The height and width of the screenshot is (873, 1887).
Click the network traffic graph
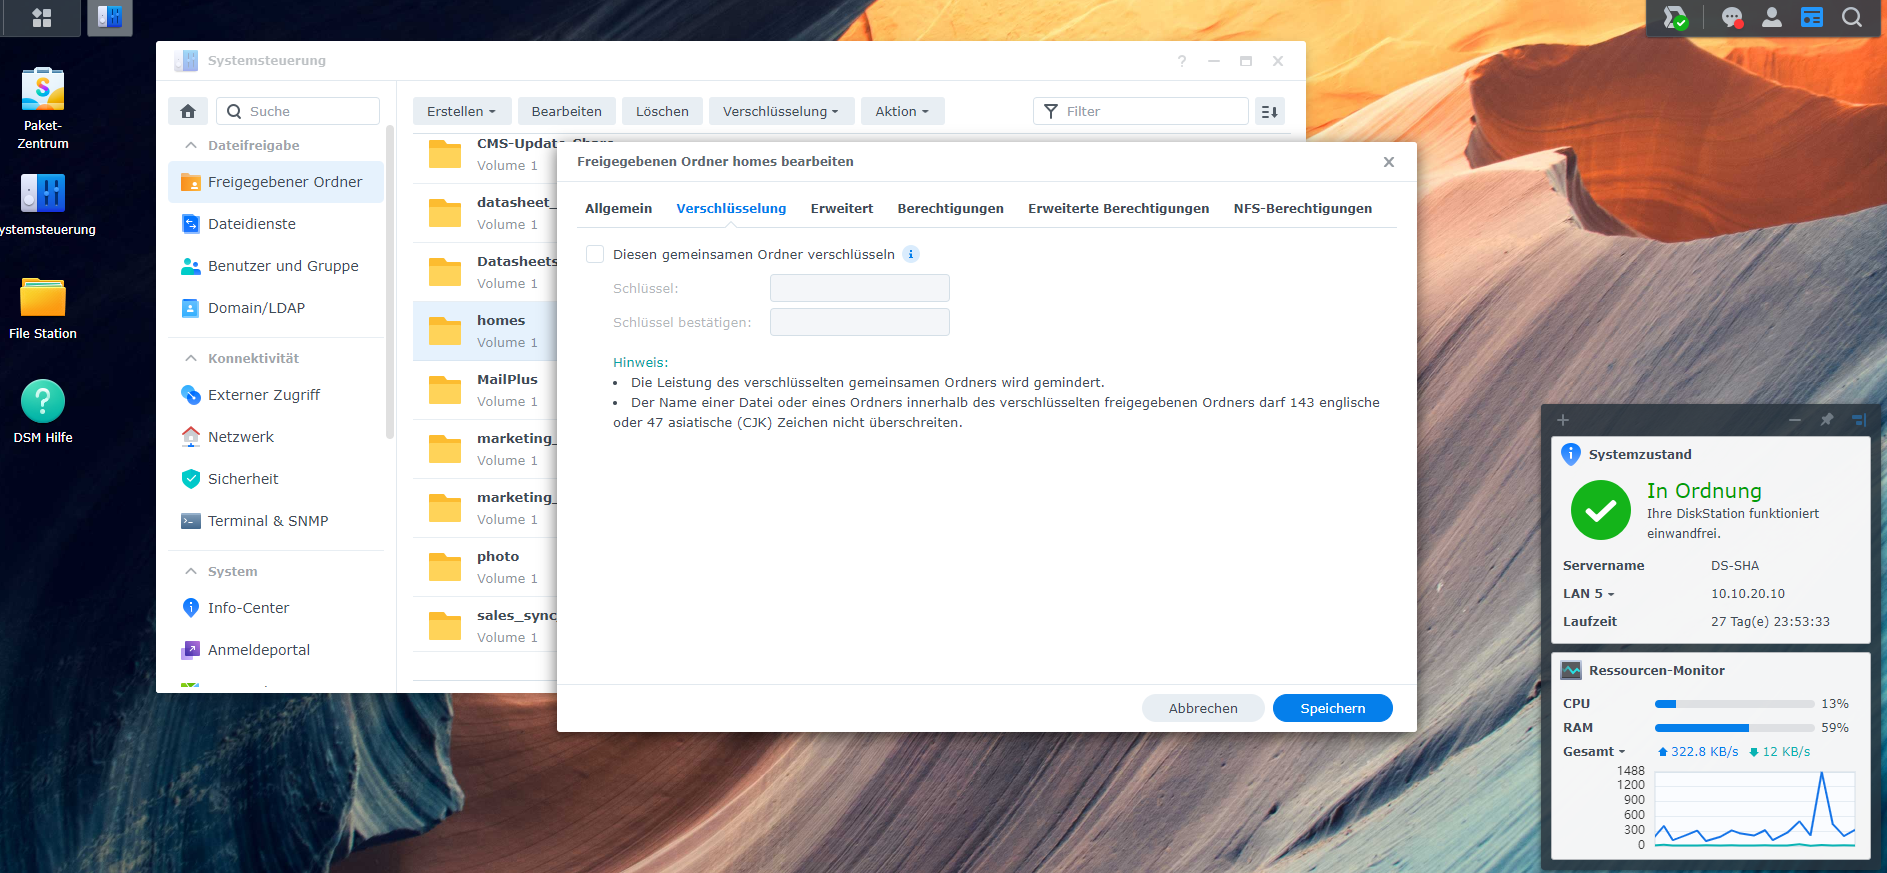pos(1755,809)
